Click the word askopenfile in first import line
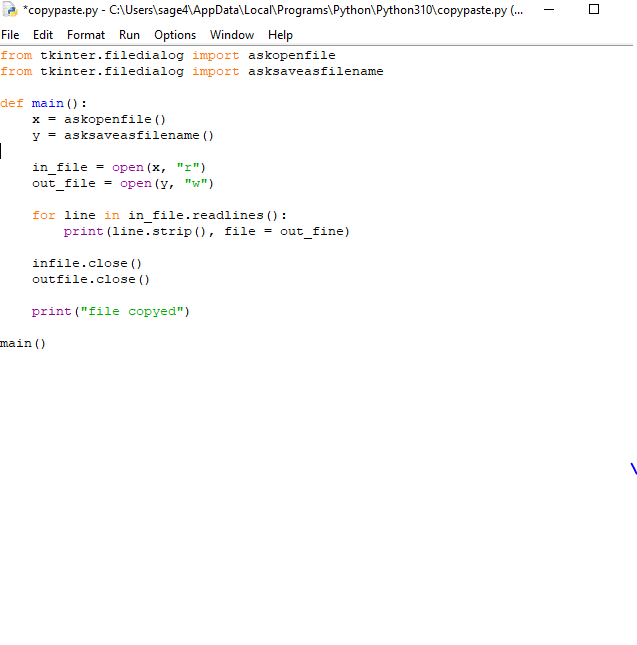Screen dimensions: 637x645 coord(292,55)
